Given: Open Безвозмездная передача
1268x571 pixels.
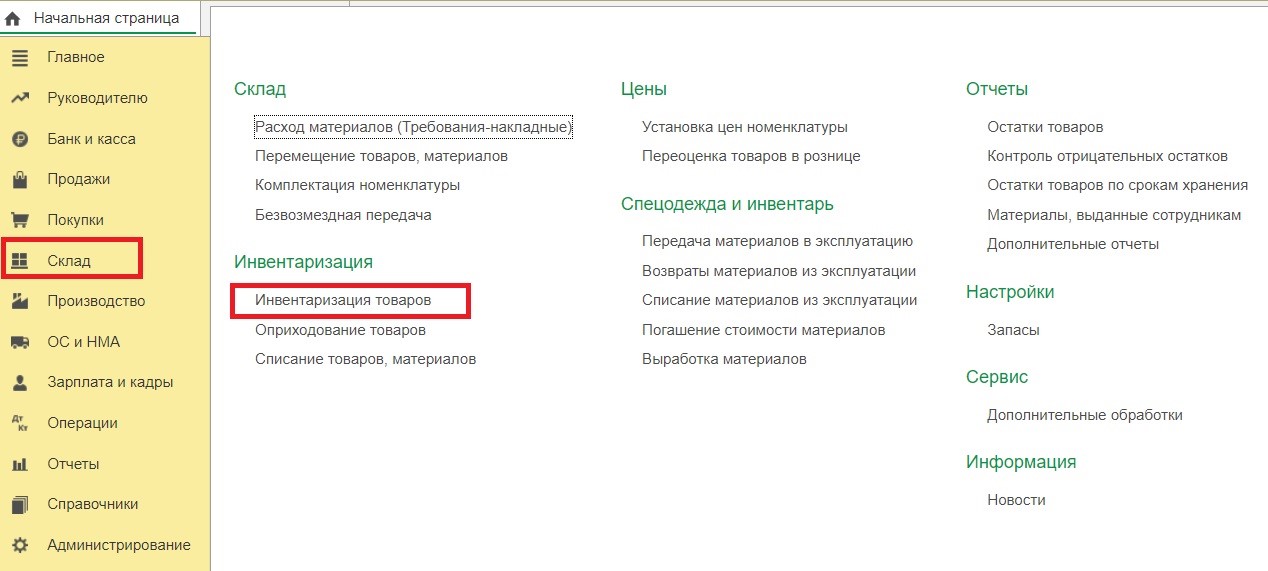Looking at the screenshot, I should (x=343, y=214).
